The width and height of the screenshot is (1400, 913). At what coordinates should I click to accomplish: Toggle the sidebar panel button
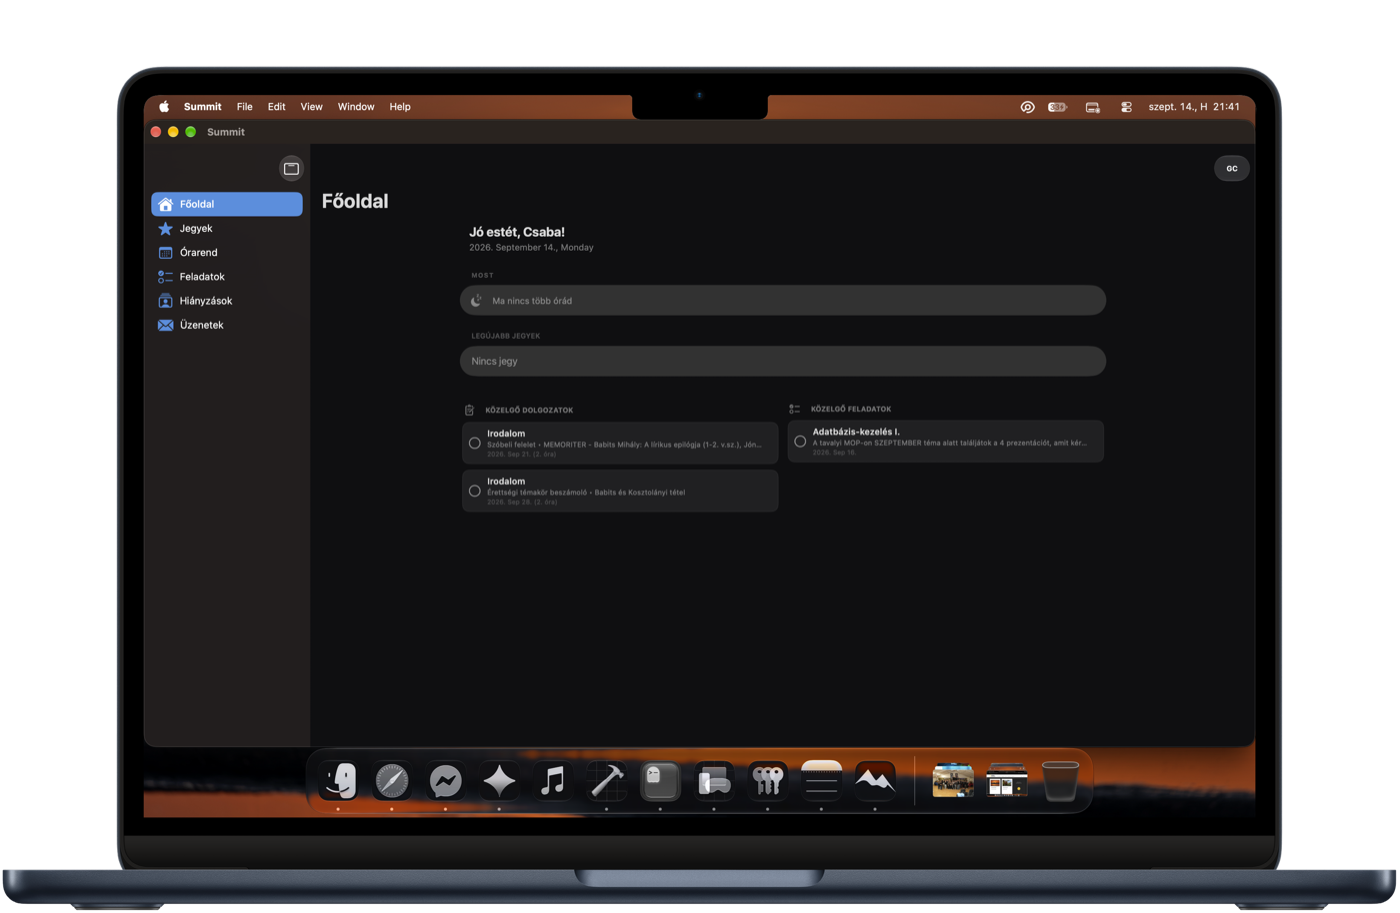coord(291,168)
